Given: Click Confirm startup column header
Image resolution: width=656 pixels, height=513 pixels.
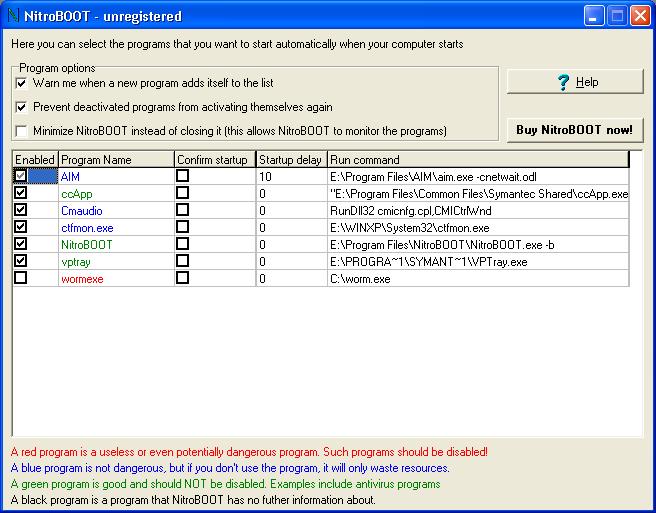Looking at the screenshot, I should tap(215, 159).
